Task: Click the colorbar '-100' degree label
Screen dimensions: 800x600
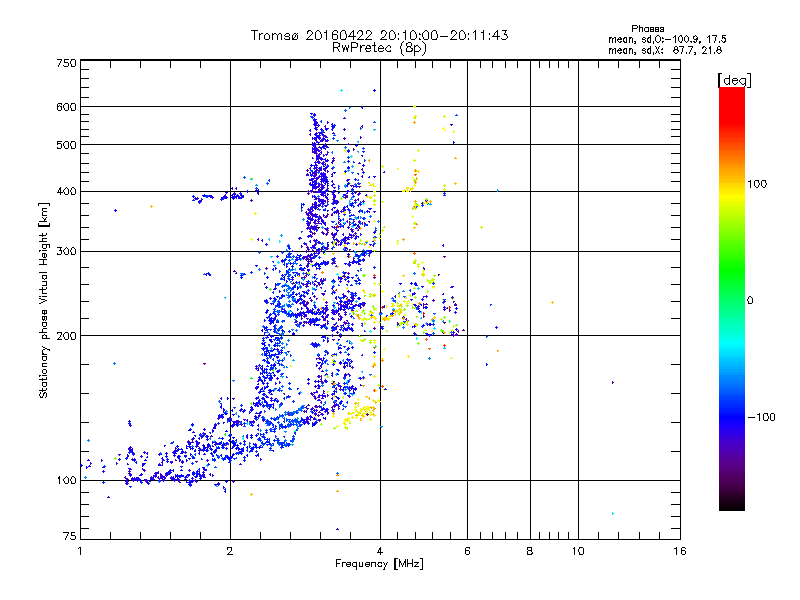Action: [761, 417]
